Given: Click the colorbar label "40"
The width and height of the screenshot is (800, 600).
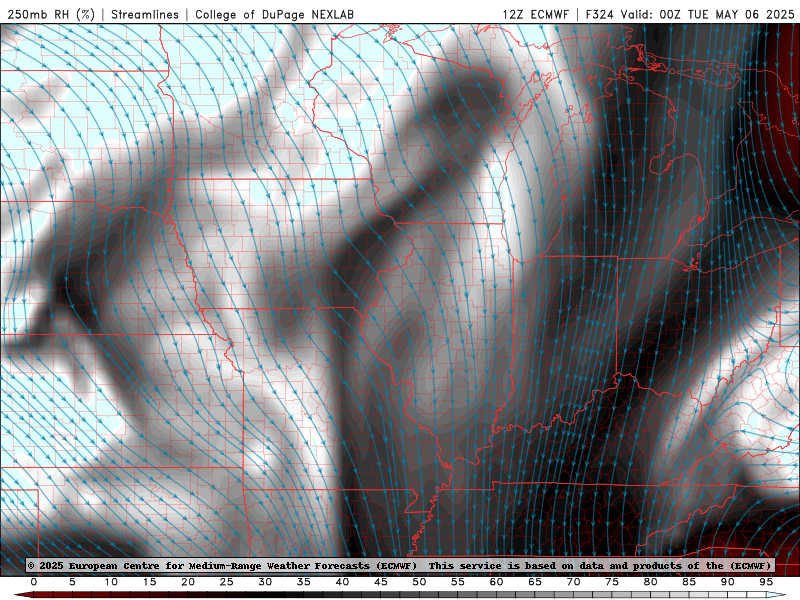Looking at the screenshot, I should pos(342,582).
